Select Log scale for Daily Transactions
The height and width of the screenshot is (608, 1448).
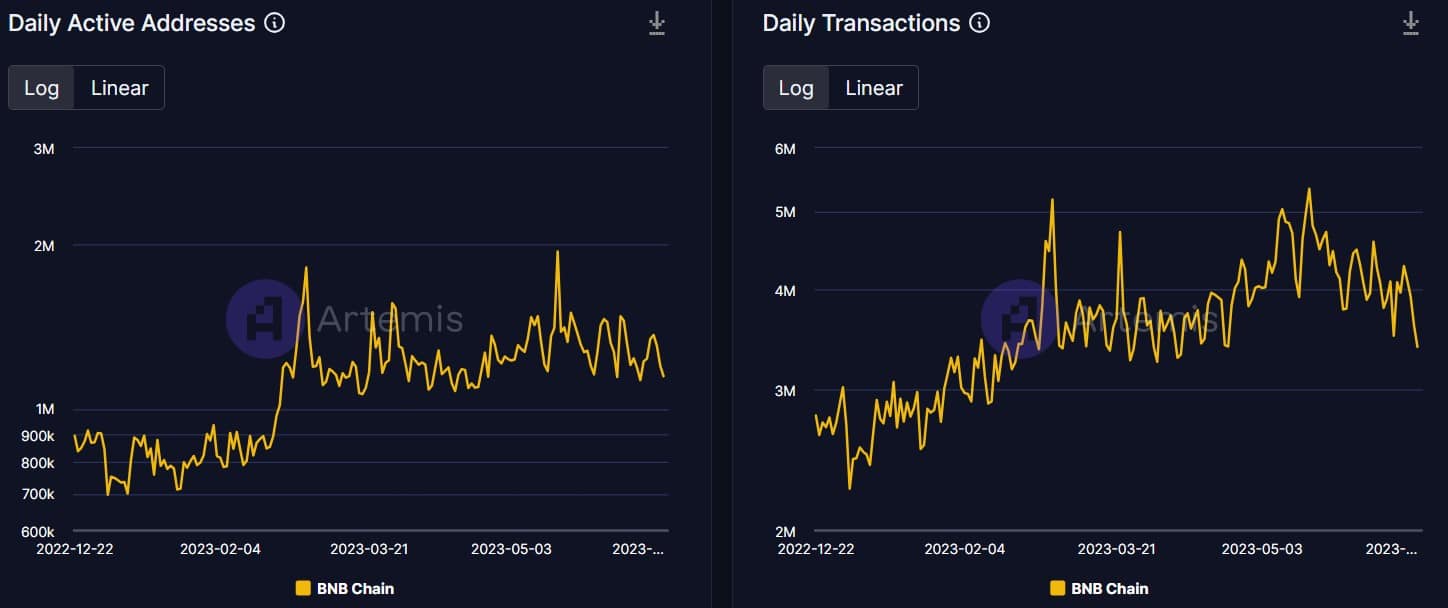(796, 88)
